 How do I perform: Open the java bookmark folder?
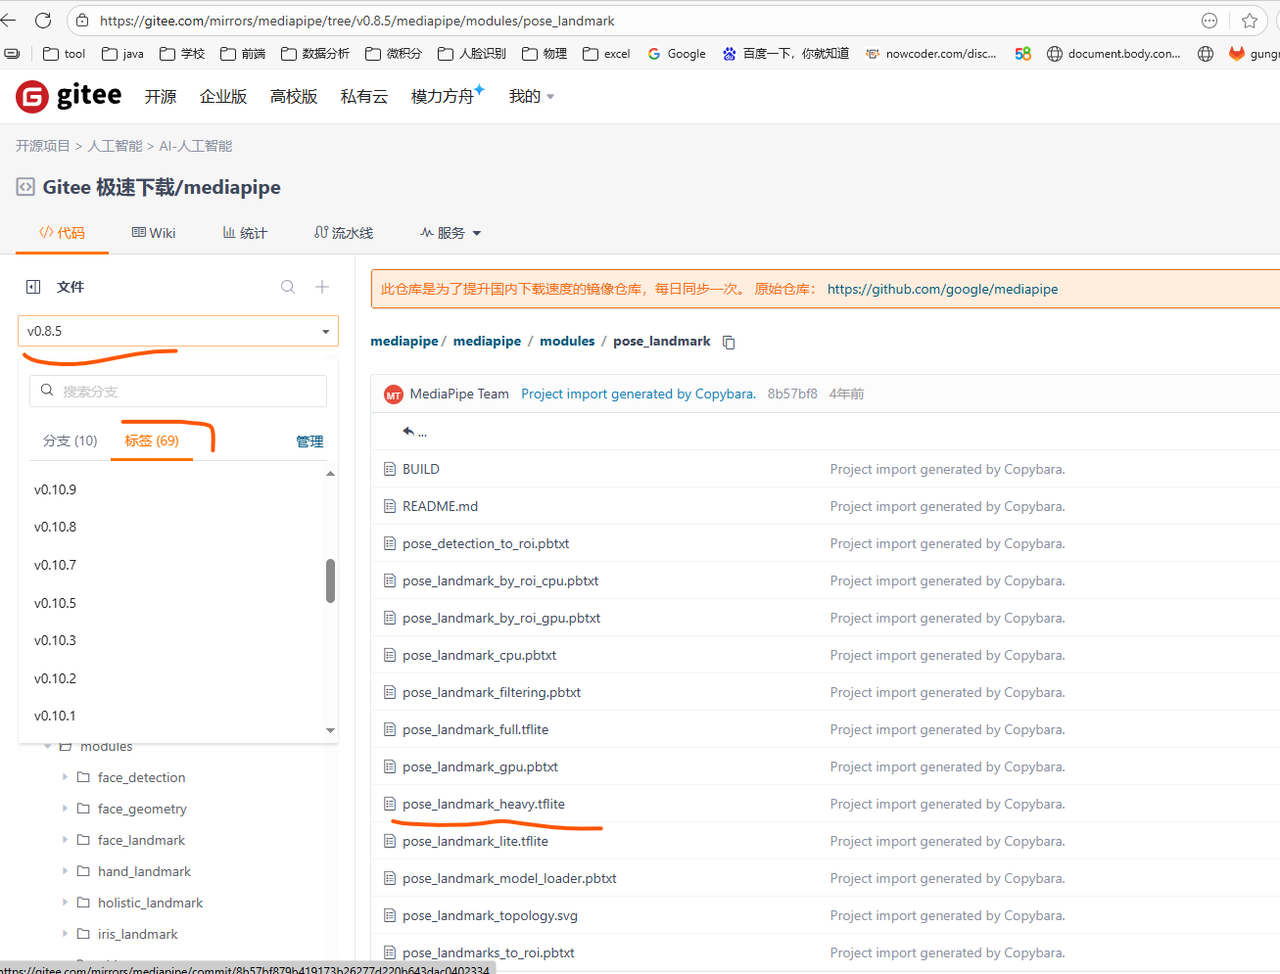[x=123, y=54]
